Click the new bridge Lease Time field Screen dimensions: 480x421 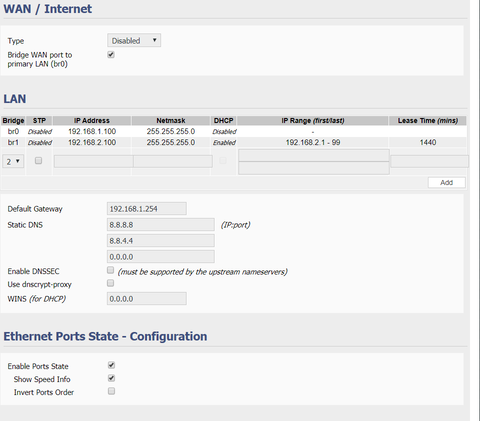(430, 161)
